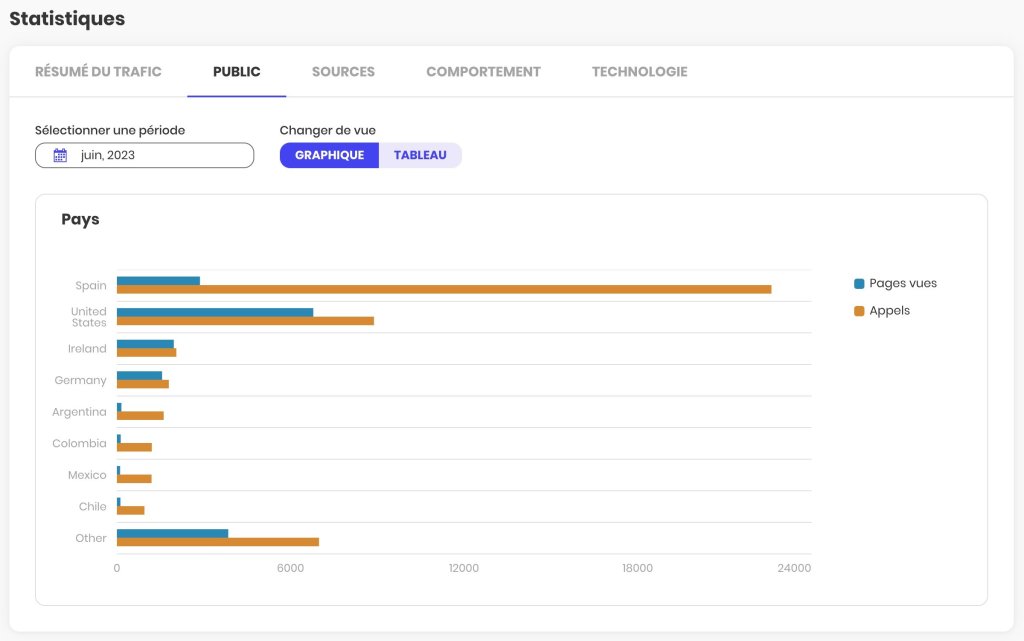Click the Argentina orange Appels bar
The width and height of the screenshot is (1024, 641).
(x=140, y=416)
